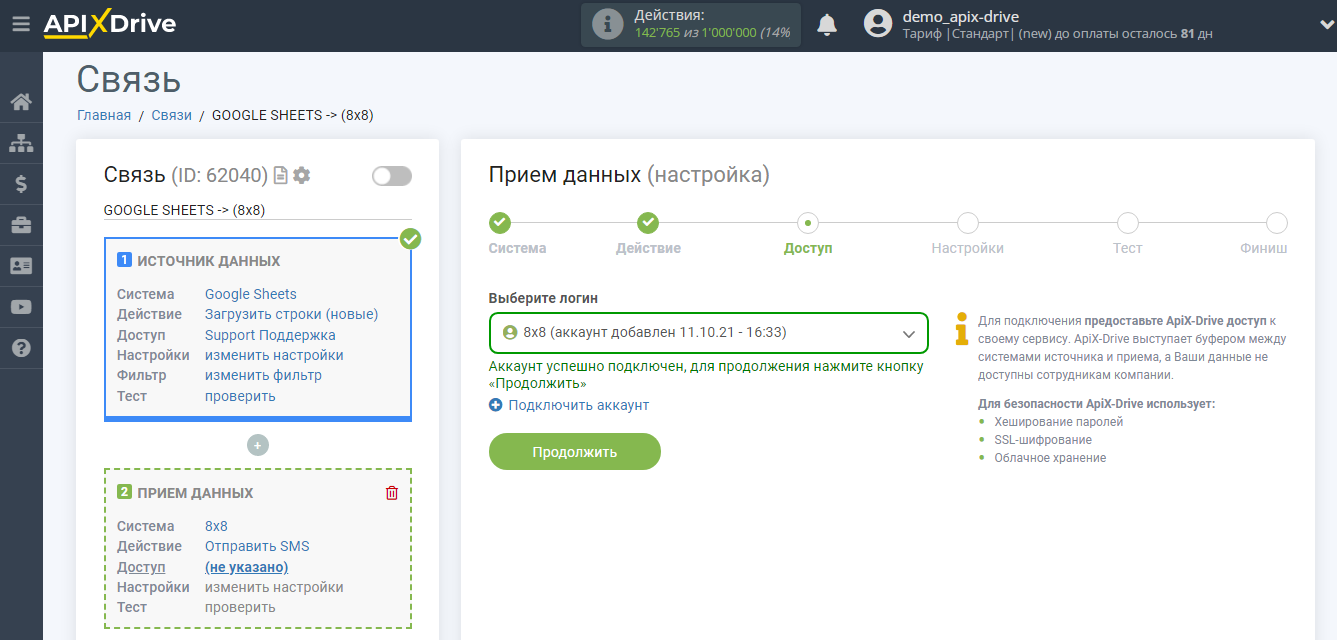This screenshot has height=640, width=1337.
Task: Click изменить фильтр link
Action: tap(263, 375)
